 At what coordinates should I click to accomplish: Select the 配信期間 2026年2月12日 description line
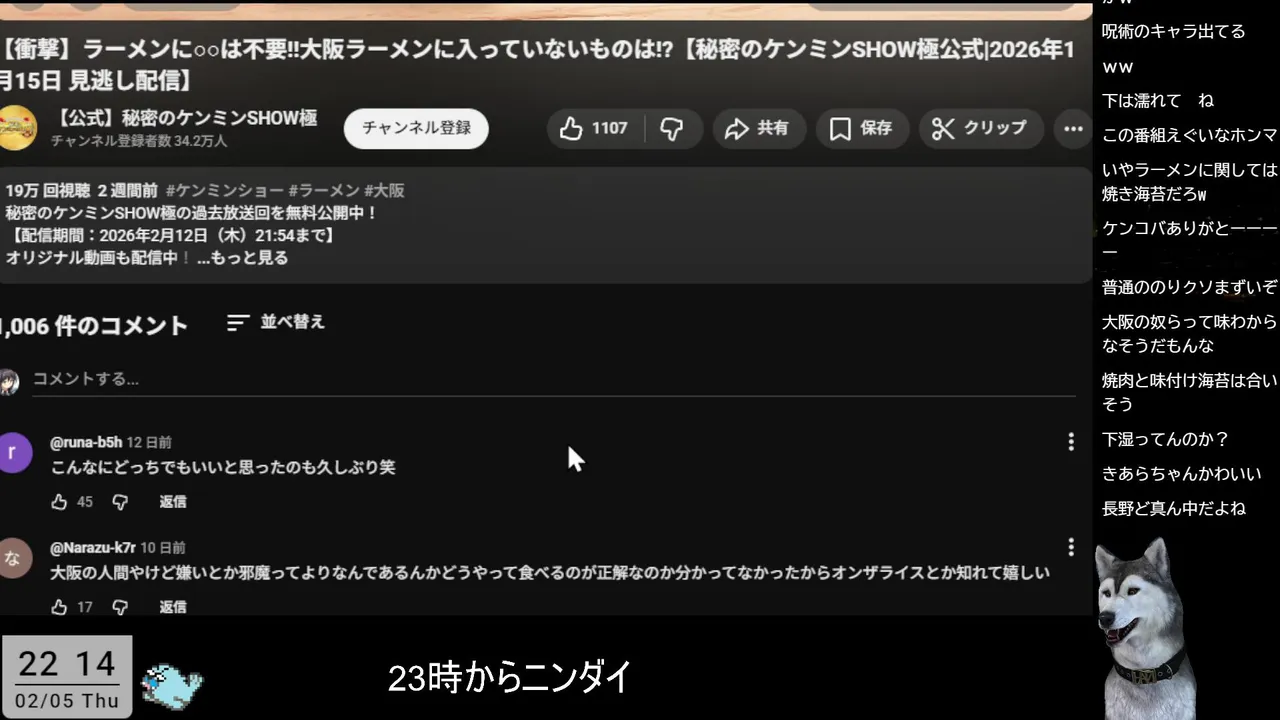pos(171,235)
